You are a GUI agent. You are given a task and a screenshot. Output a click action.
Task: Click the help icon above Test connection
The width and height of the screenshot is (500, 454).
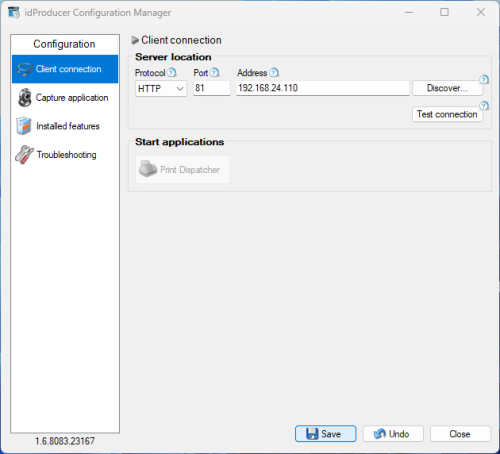(484, 106)
